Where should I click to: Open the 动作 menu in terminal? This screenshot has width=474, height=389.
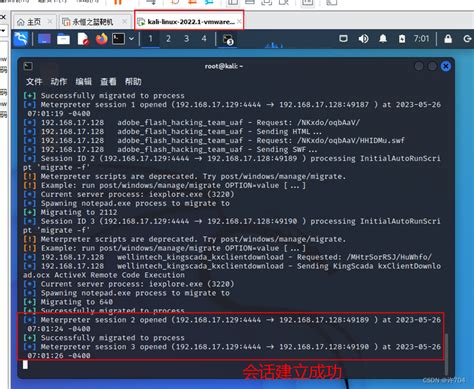[x=59, y=81]
